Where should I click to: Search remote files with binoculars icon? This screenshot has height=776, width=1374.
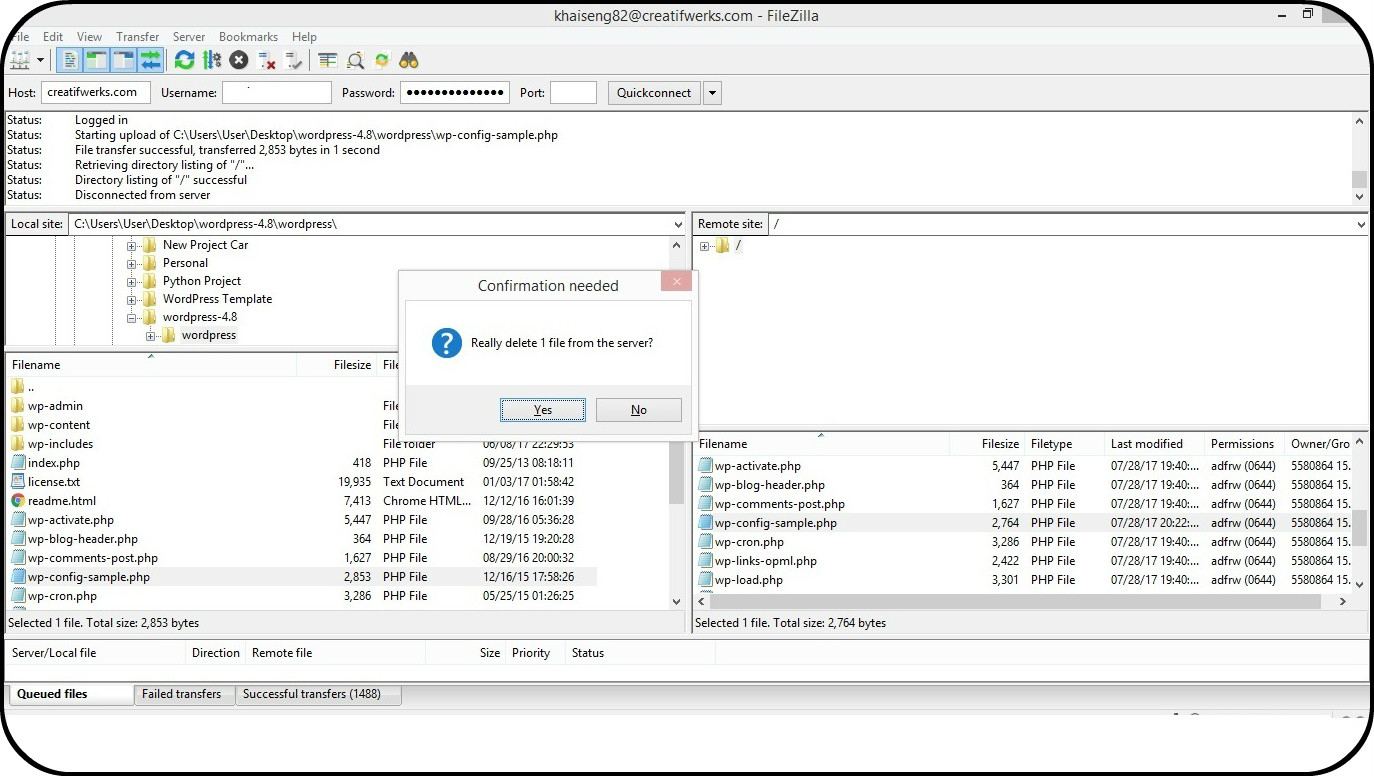(x=409, y=60)
